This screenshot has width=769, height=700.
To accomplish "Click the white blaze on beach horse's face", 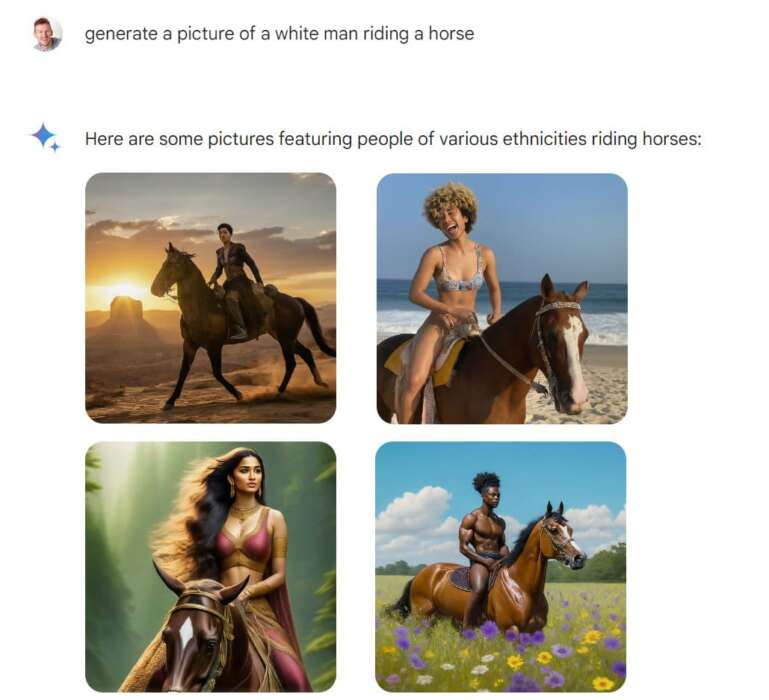I will [x=574, y=351].
